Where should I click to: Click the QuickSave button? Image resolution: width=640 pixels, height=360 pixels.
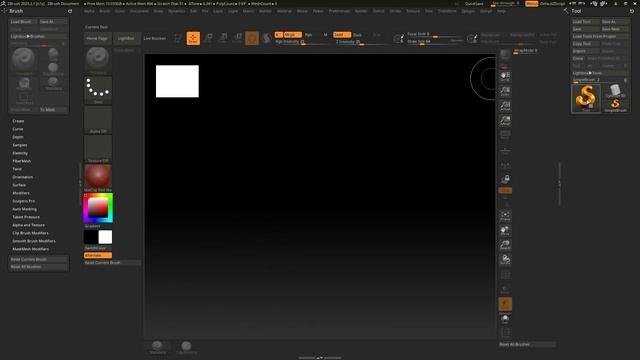(x=474, y=4)
